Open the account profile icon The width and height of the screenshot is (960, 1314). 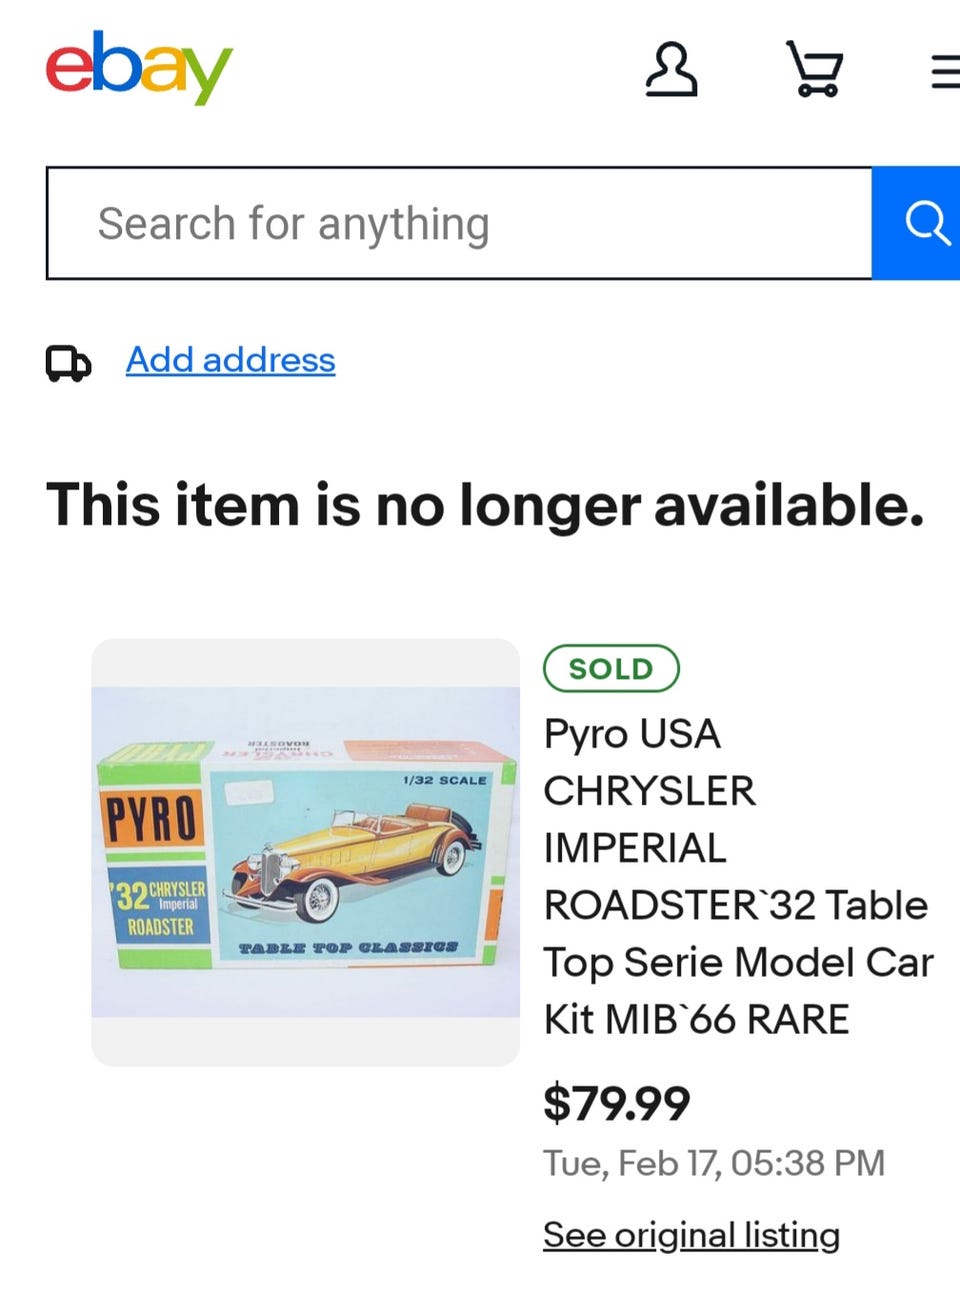pyautogui.click(x=671, y=69)
